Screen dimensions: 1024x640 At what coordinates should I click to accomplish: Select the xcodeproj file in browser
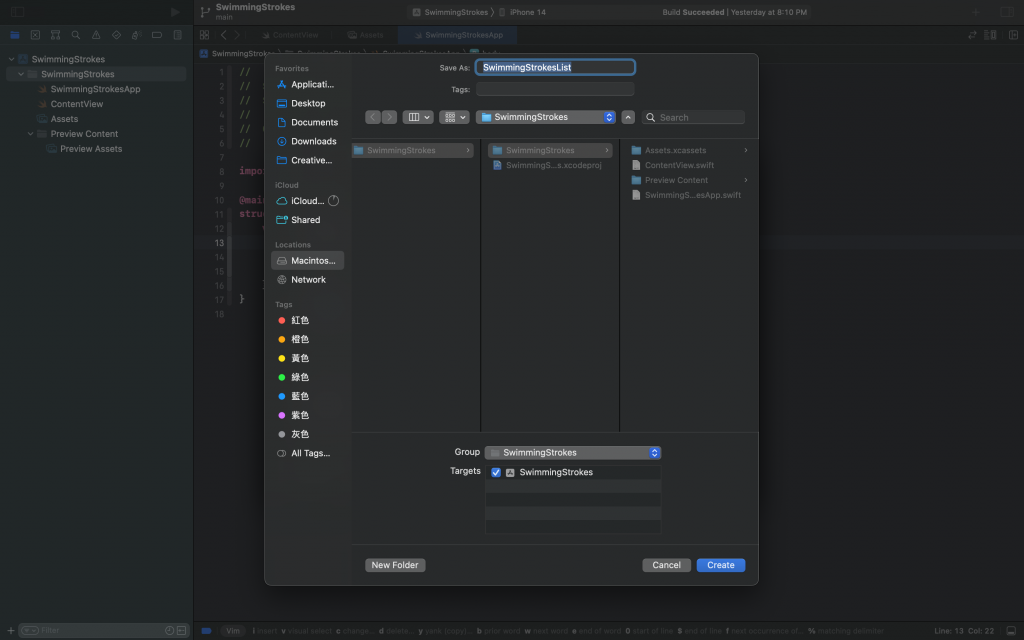tap(550, 165)
